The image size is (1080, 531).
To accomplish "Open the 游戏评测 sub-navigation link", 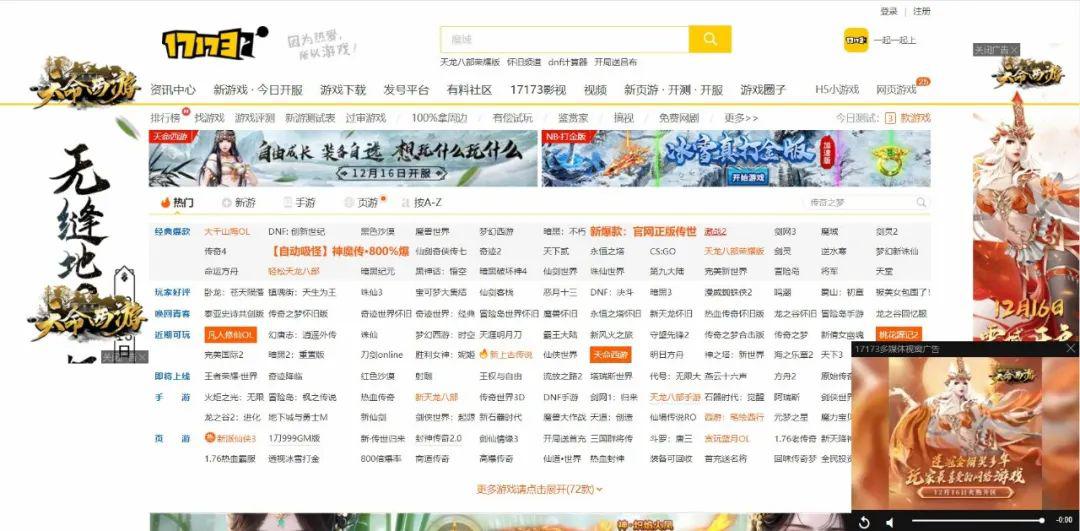I will tap(254, 118).
